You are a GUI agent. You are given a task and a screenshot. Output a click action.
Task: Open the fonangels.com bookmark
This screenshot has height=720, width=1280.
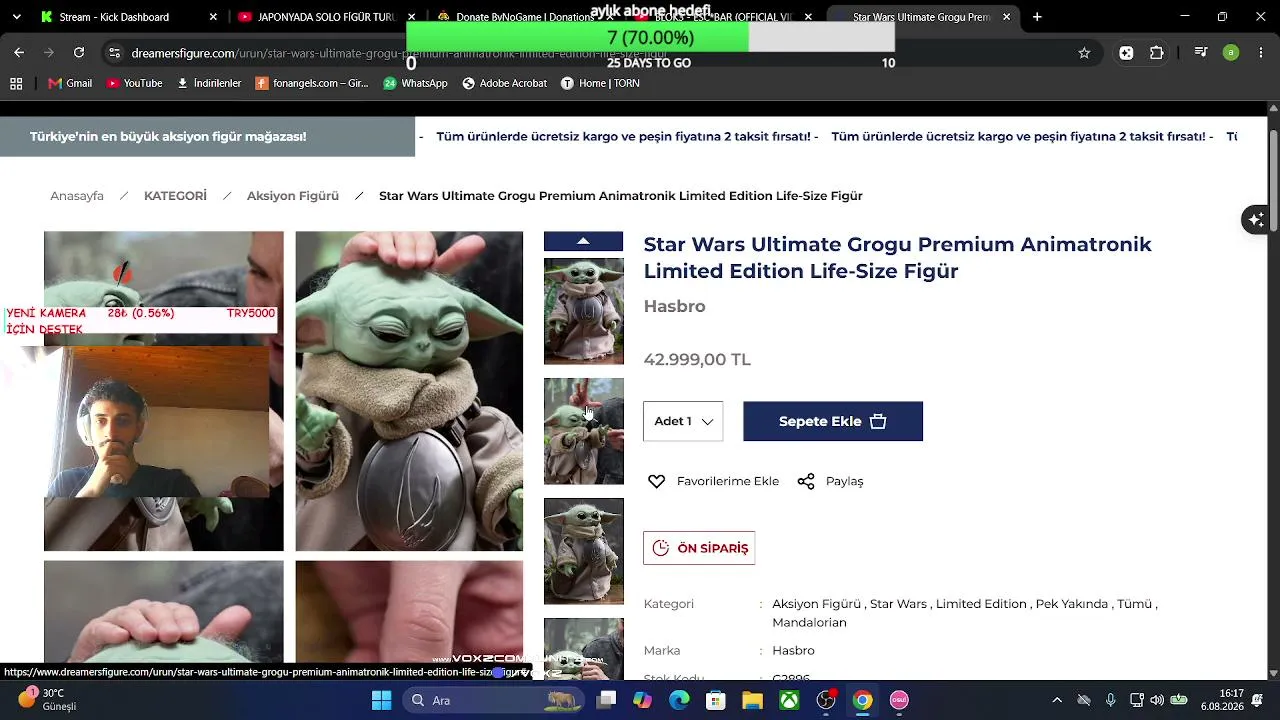click(312, 83)
